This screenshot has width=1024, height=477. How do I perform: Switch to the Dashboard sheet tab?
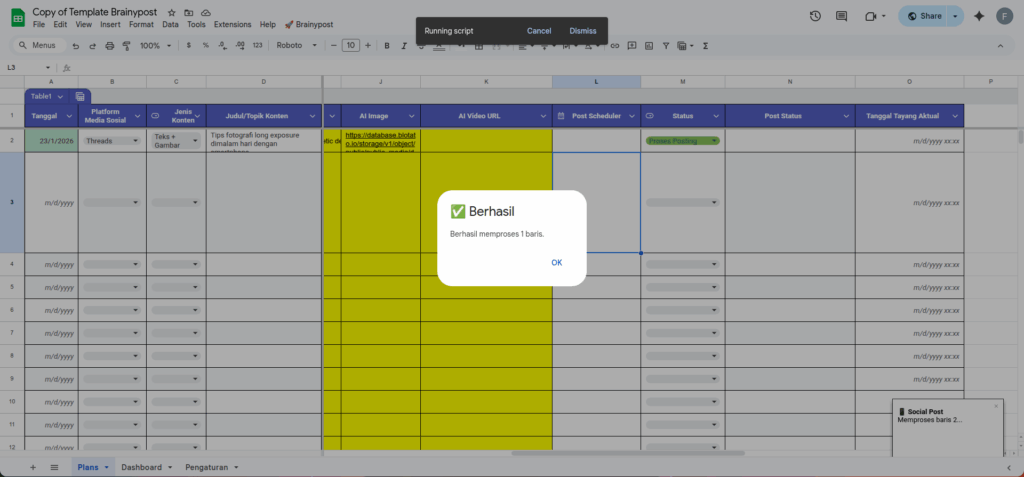[141, 467]
